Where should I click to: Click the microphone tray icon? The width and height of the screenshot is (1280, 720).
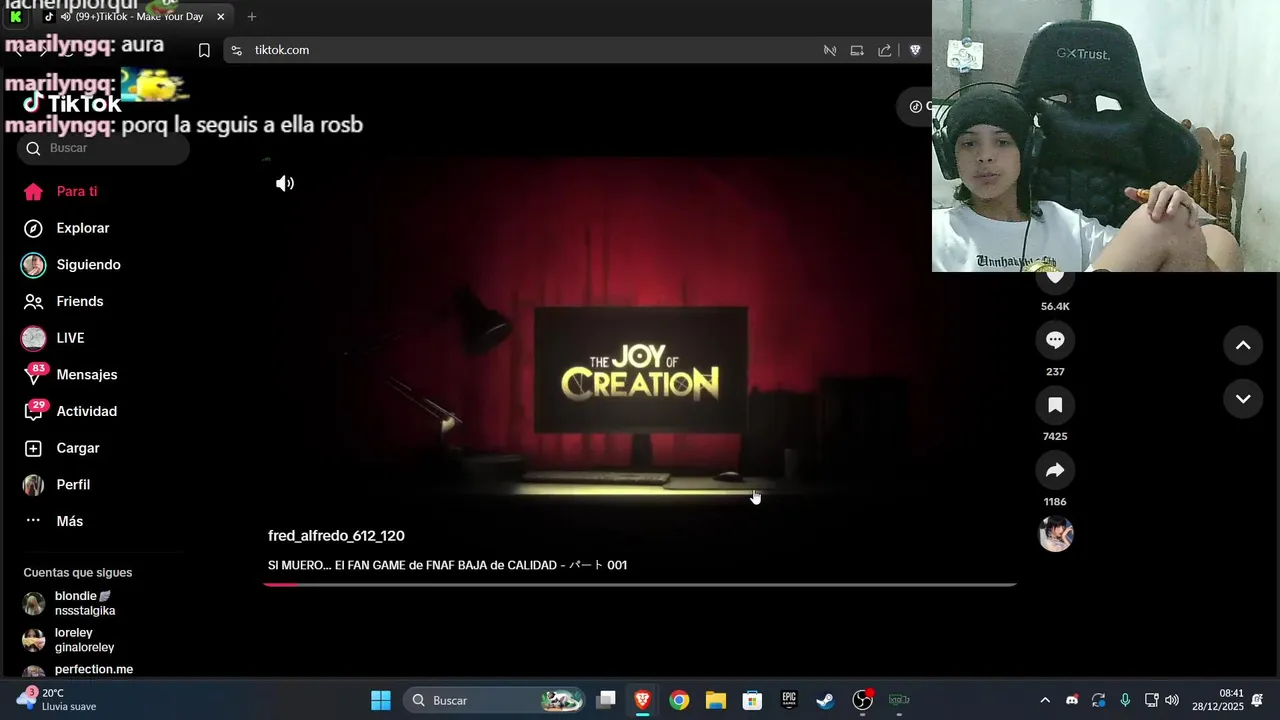[x=1125, y=700]
